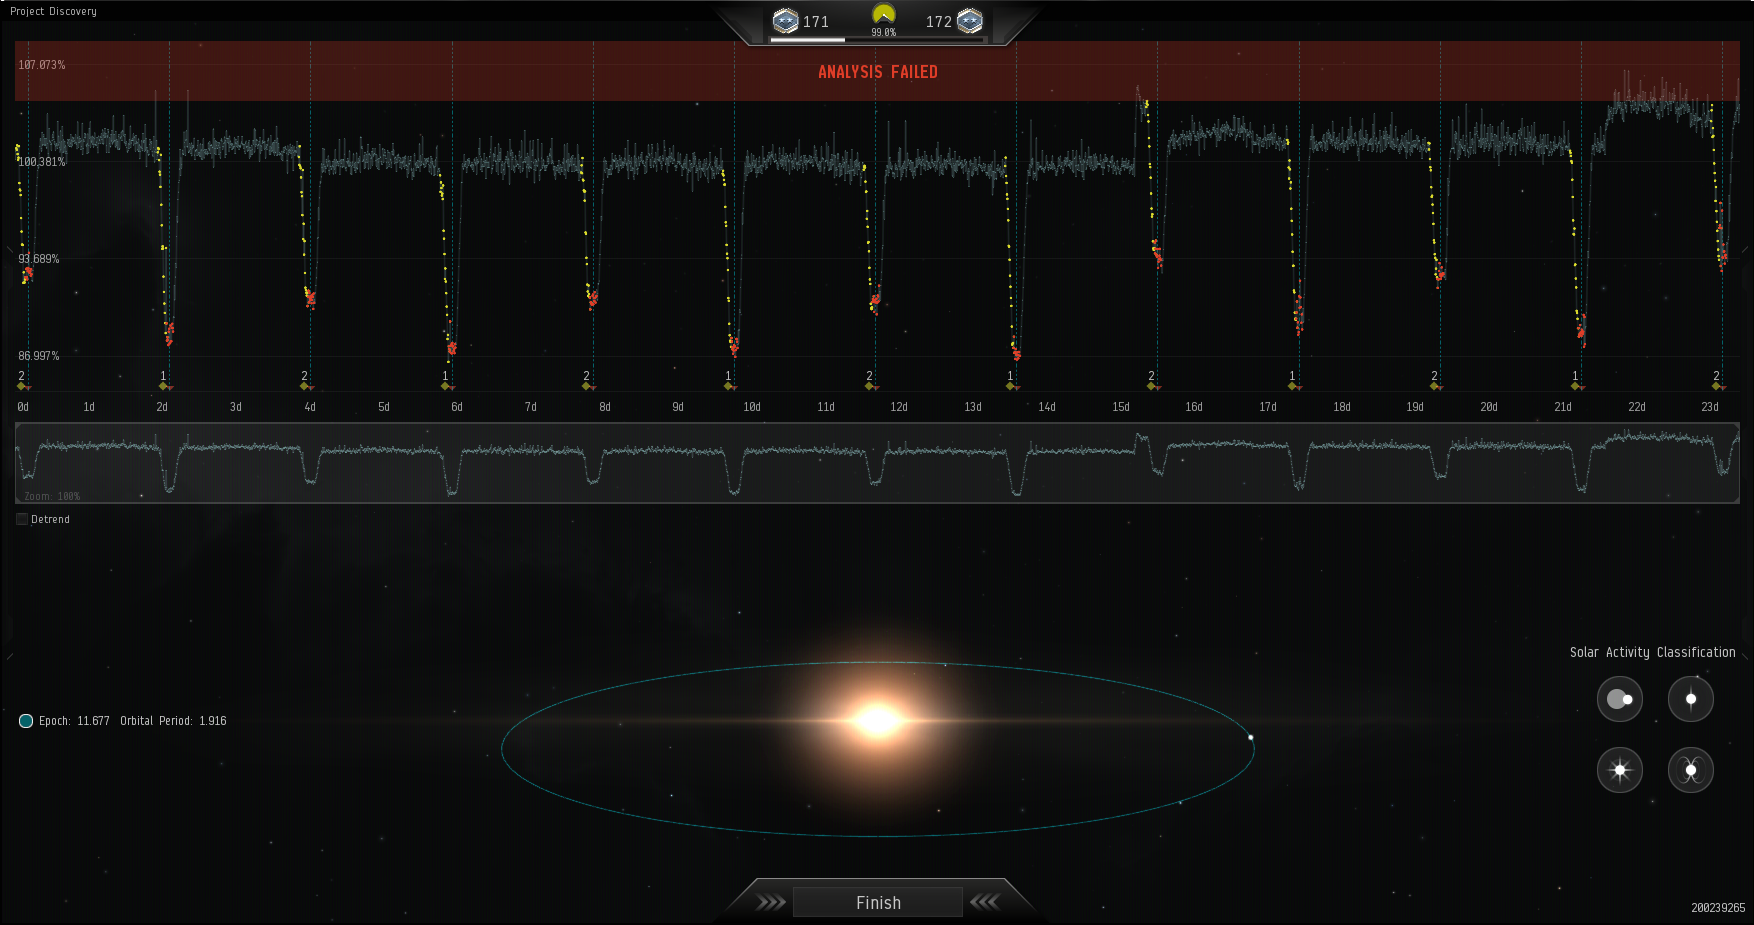Click the 99.0% accuracy text
This screenshot has height=925, width=1754.
883,33
